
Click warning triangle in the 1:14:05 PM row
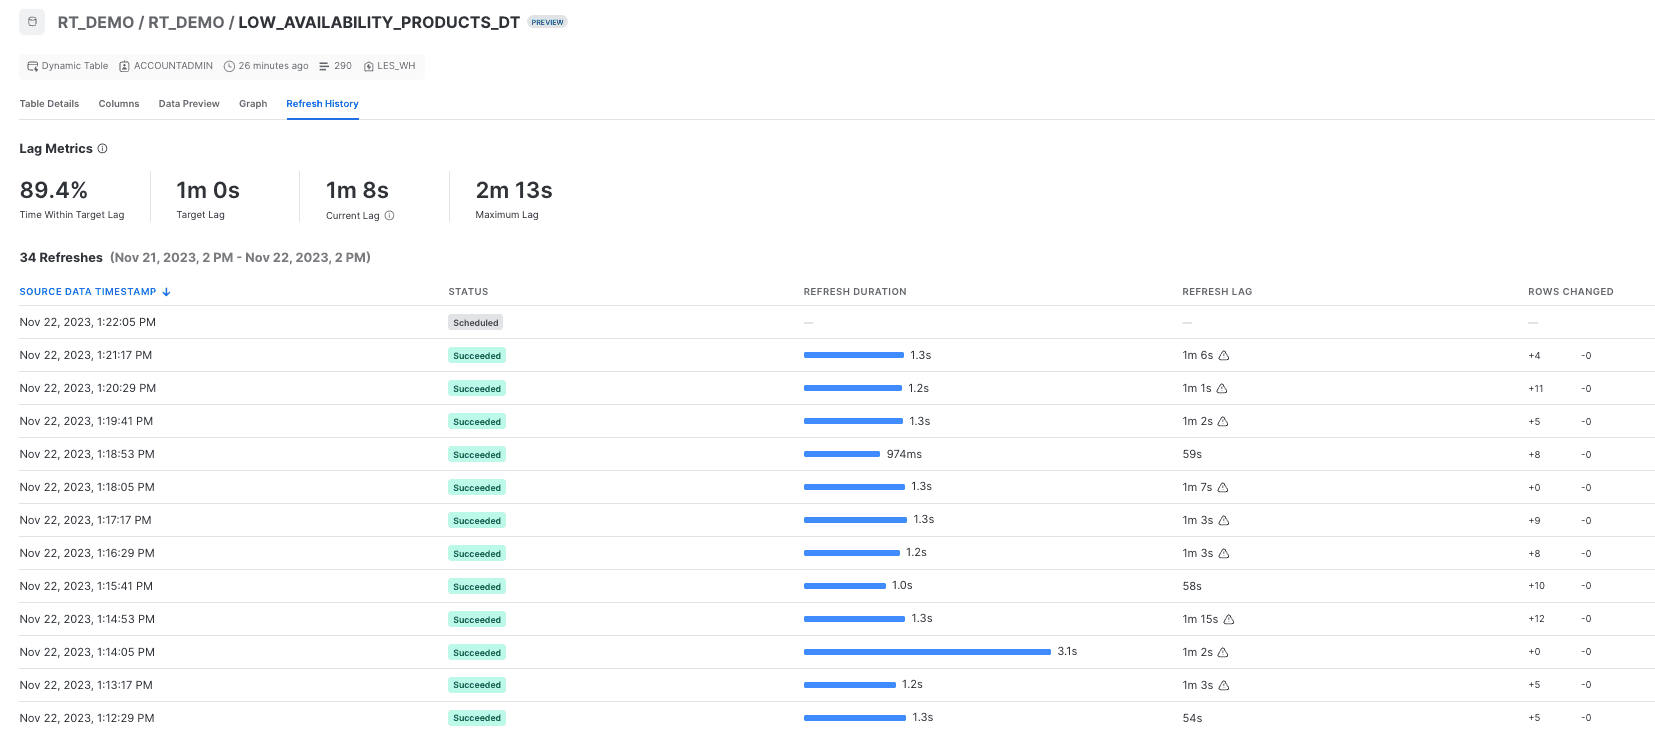click(x=1223, y=652)
